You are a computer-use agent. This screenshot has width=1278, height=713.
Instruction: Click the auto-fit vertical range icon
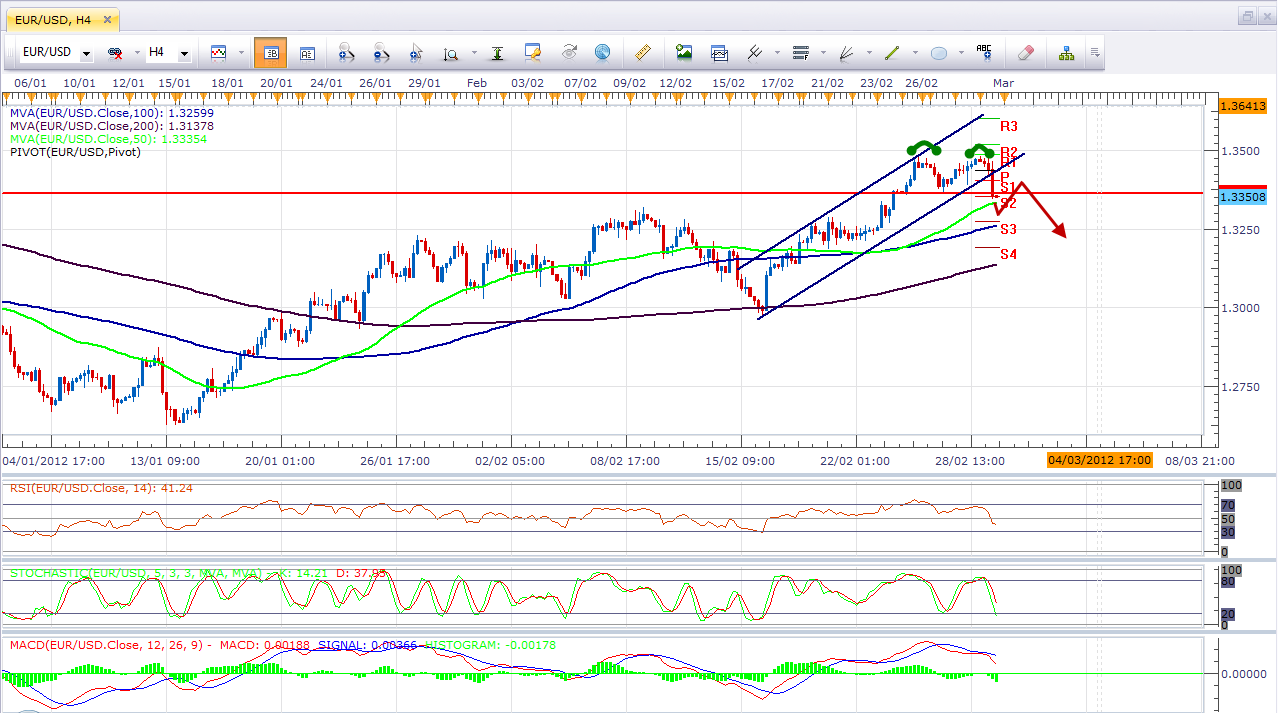(x=497, y=52)
